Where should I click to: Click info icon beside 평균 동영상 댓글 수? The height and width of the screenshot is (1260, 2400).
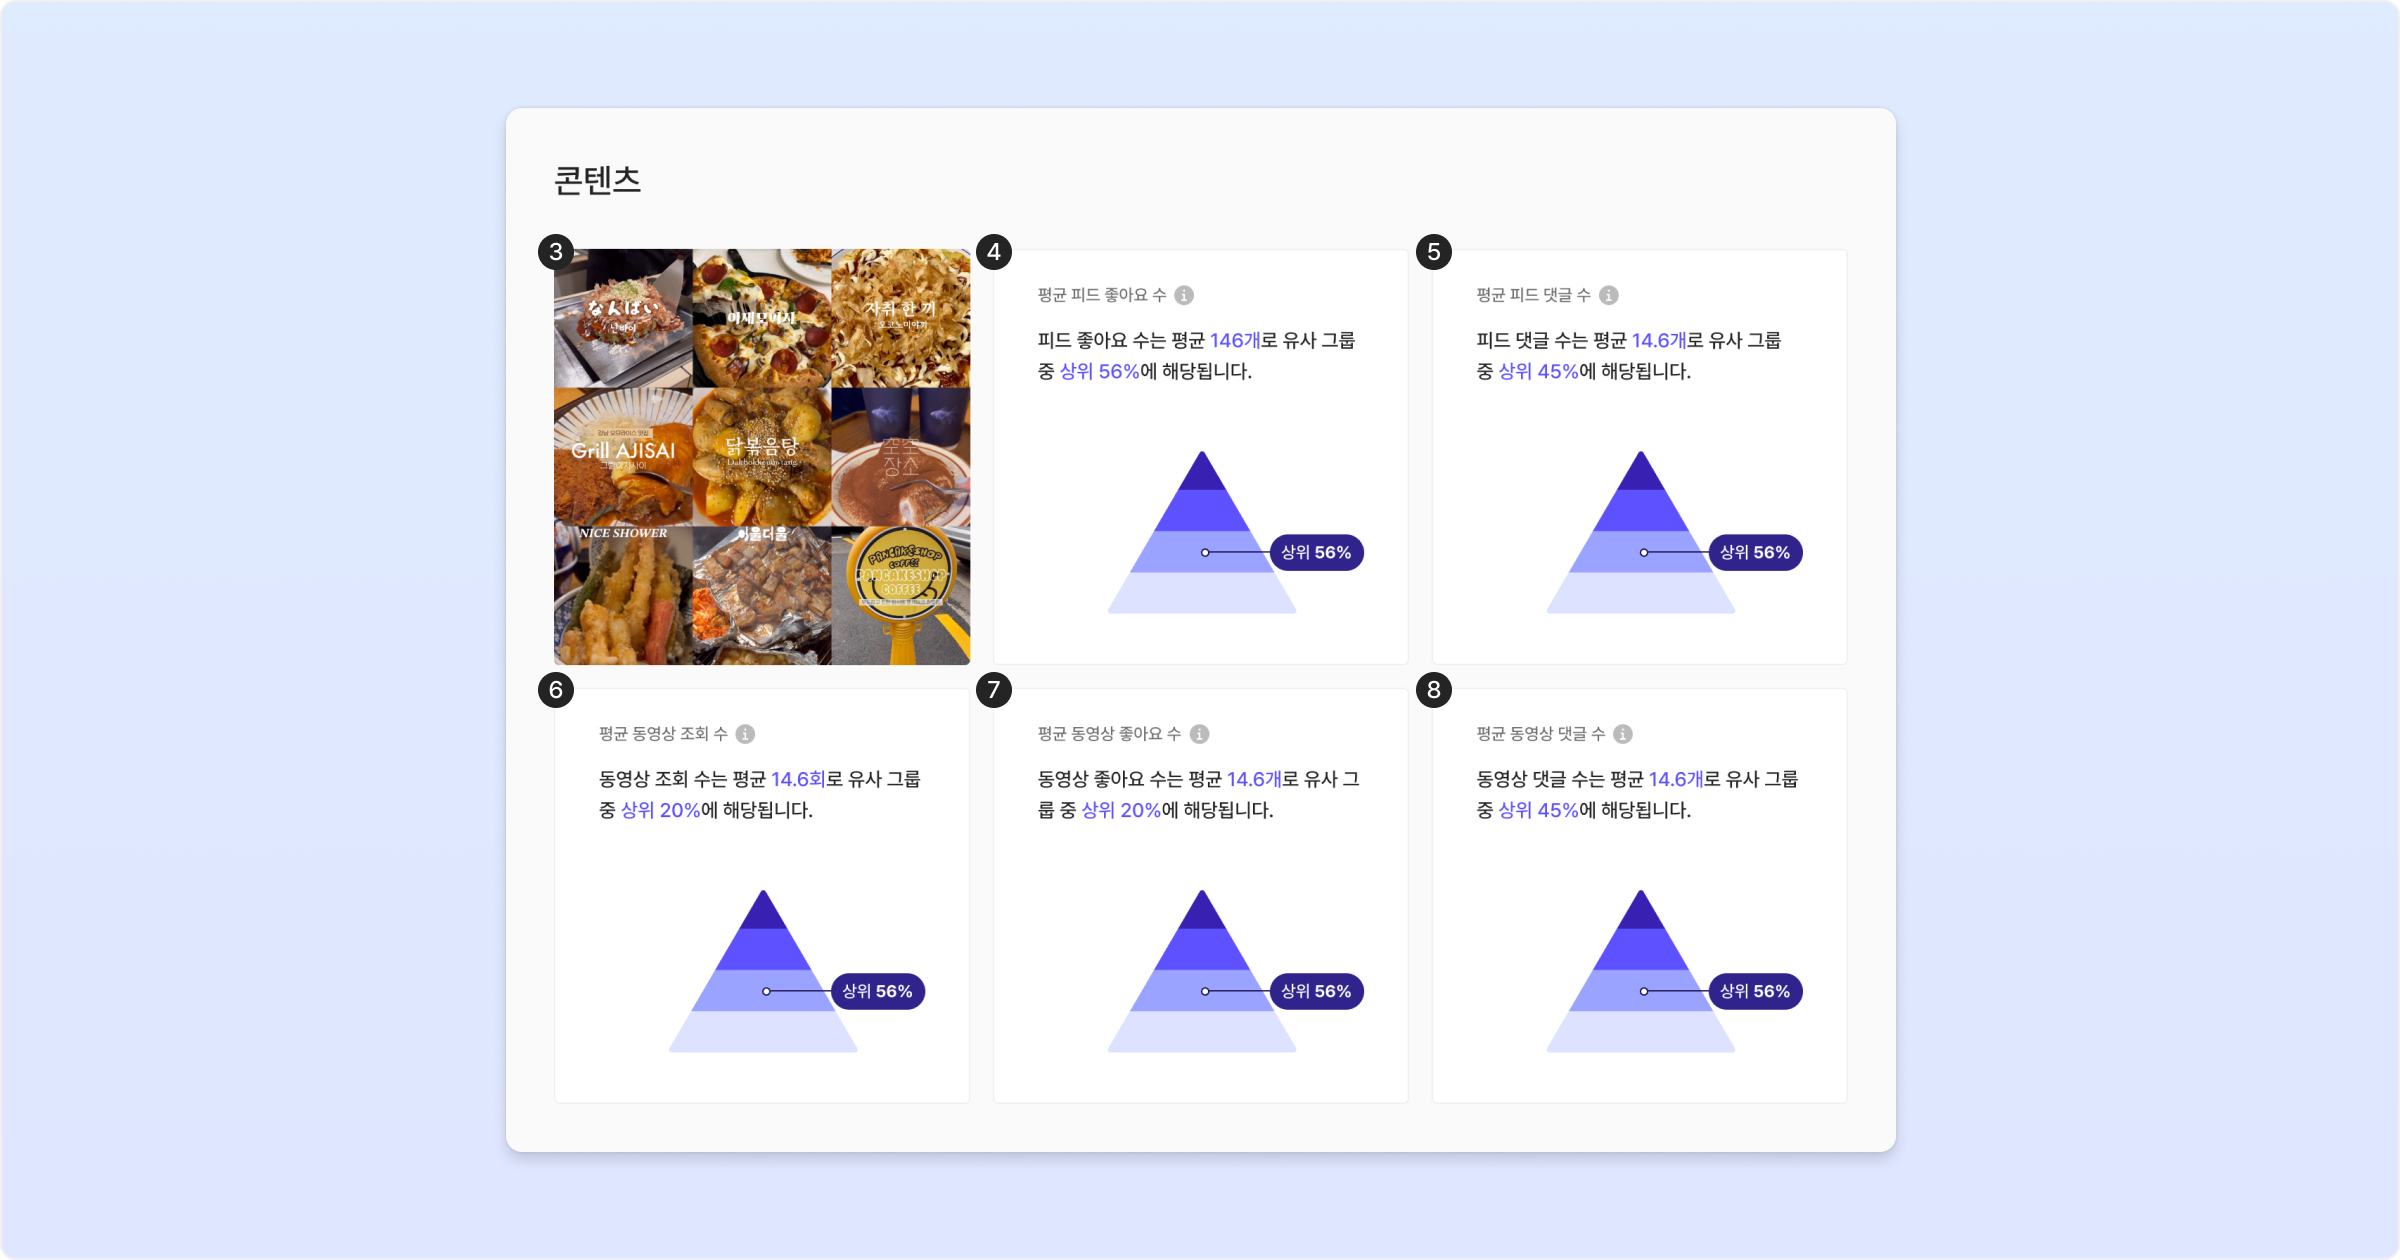[x=1623, y=734]
